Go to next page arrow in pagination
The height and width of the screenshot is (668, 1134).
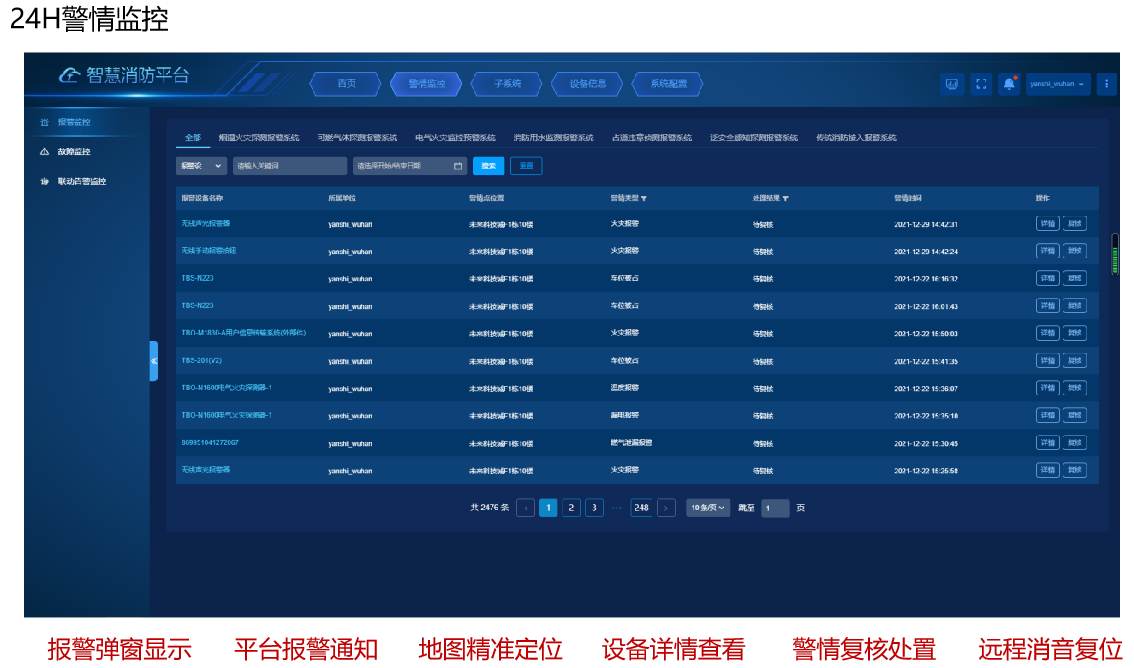666,508
